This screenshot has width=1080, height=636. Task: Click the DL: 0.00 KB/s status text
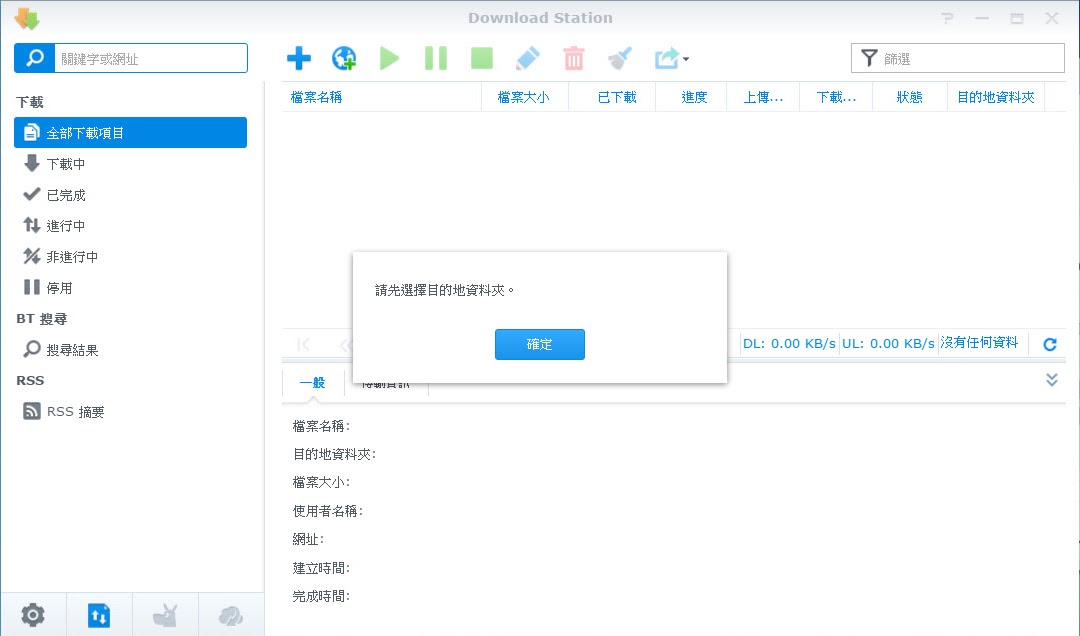click(x=789, y=343)
